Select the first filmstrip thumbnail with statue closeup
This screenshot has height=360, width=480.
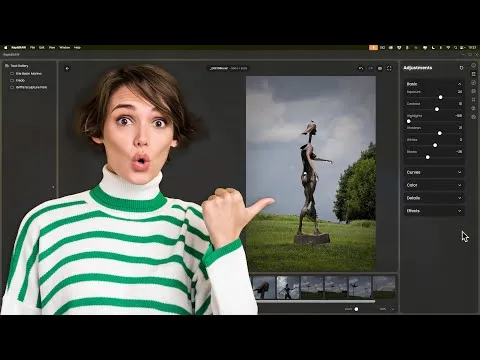264,287
